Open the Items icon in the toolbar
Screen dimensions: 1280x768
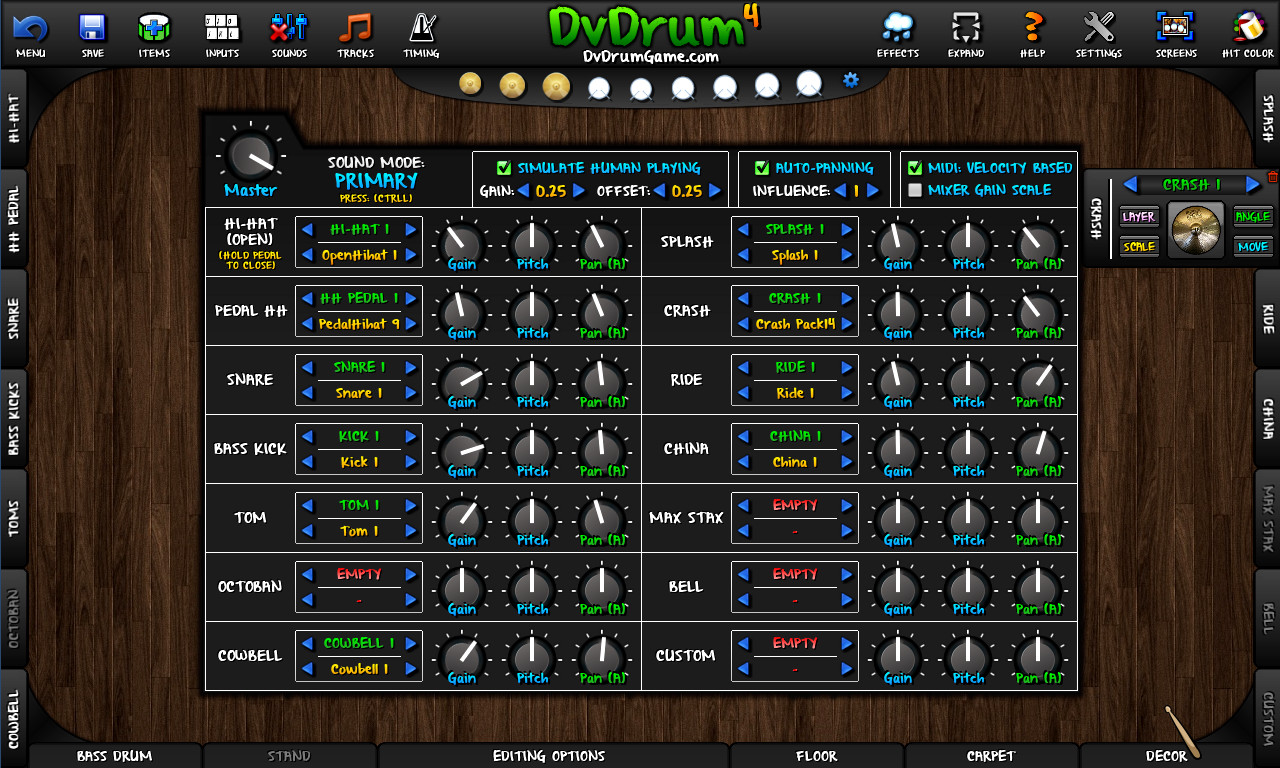pyautogui.click(x=154, y=33)
